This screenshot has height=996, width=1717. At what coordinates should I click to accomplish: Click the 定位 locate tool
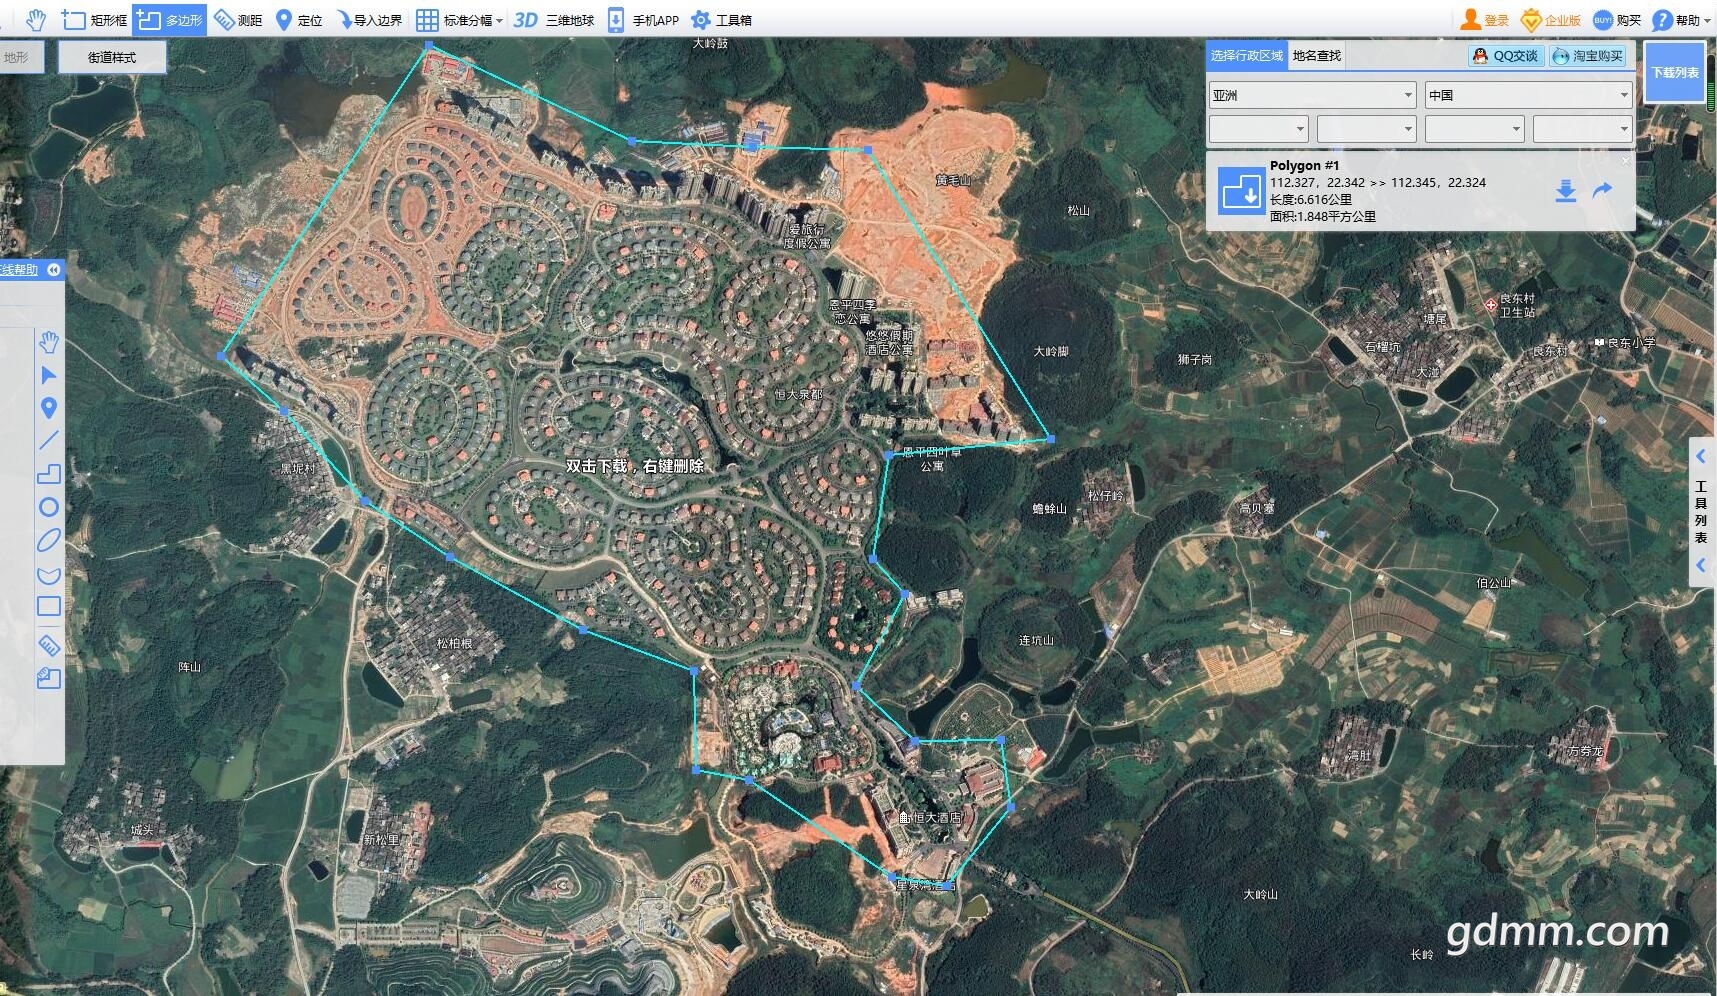(298, 20)
